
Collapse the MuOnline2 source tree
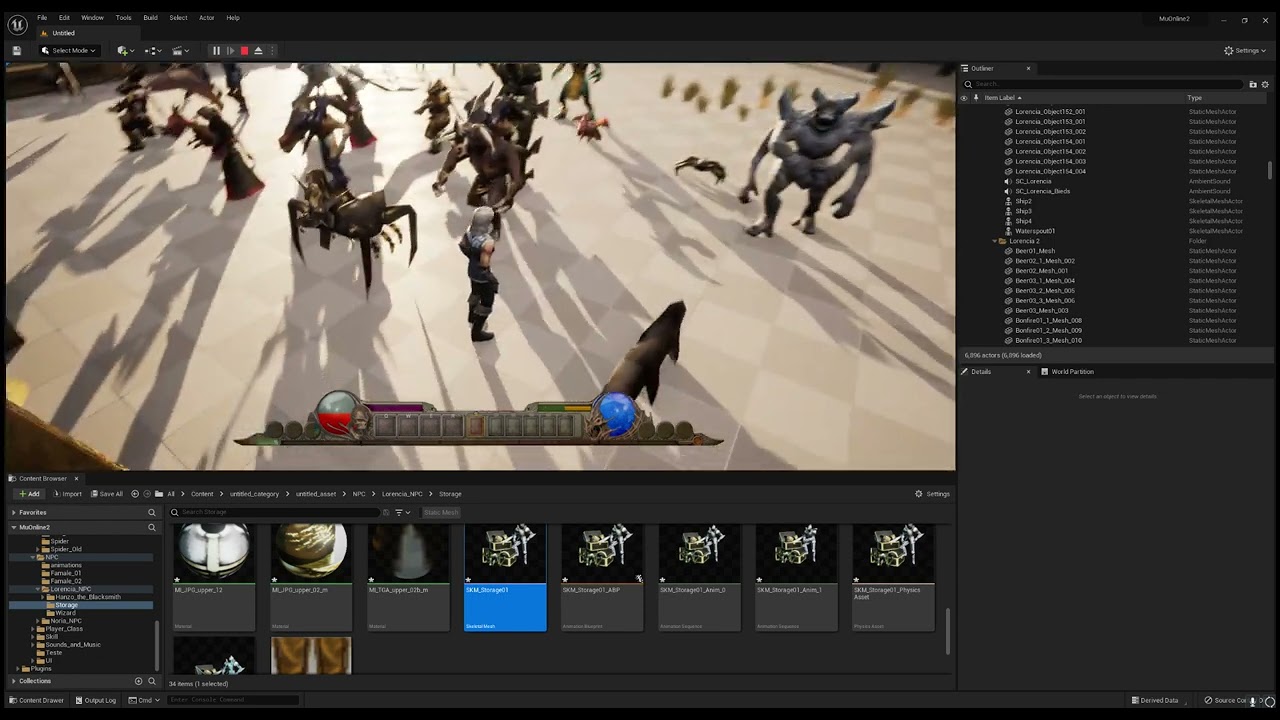tap(14, 527)
